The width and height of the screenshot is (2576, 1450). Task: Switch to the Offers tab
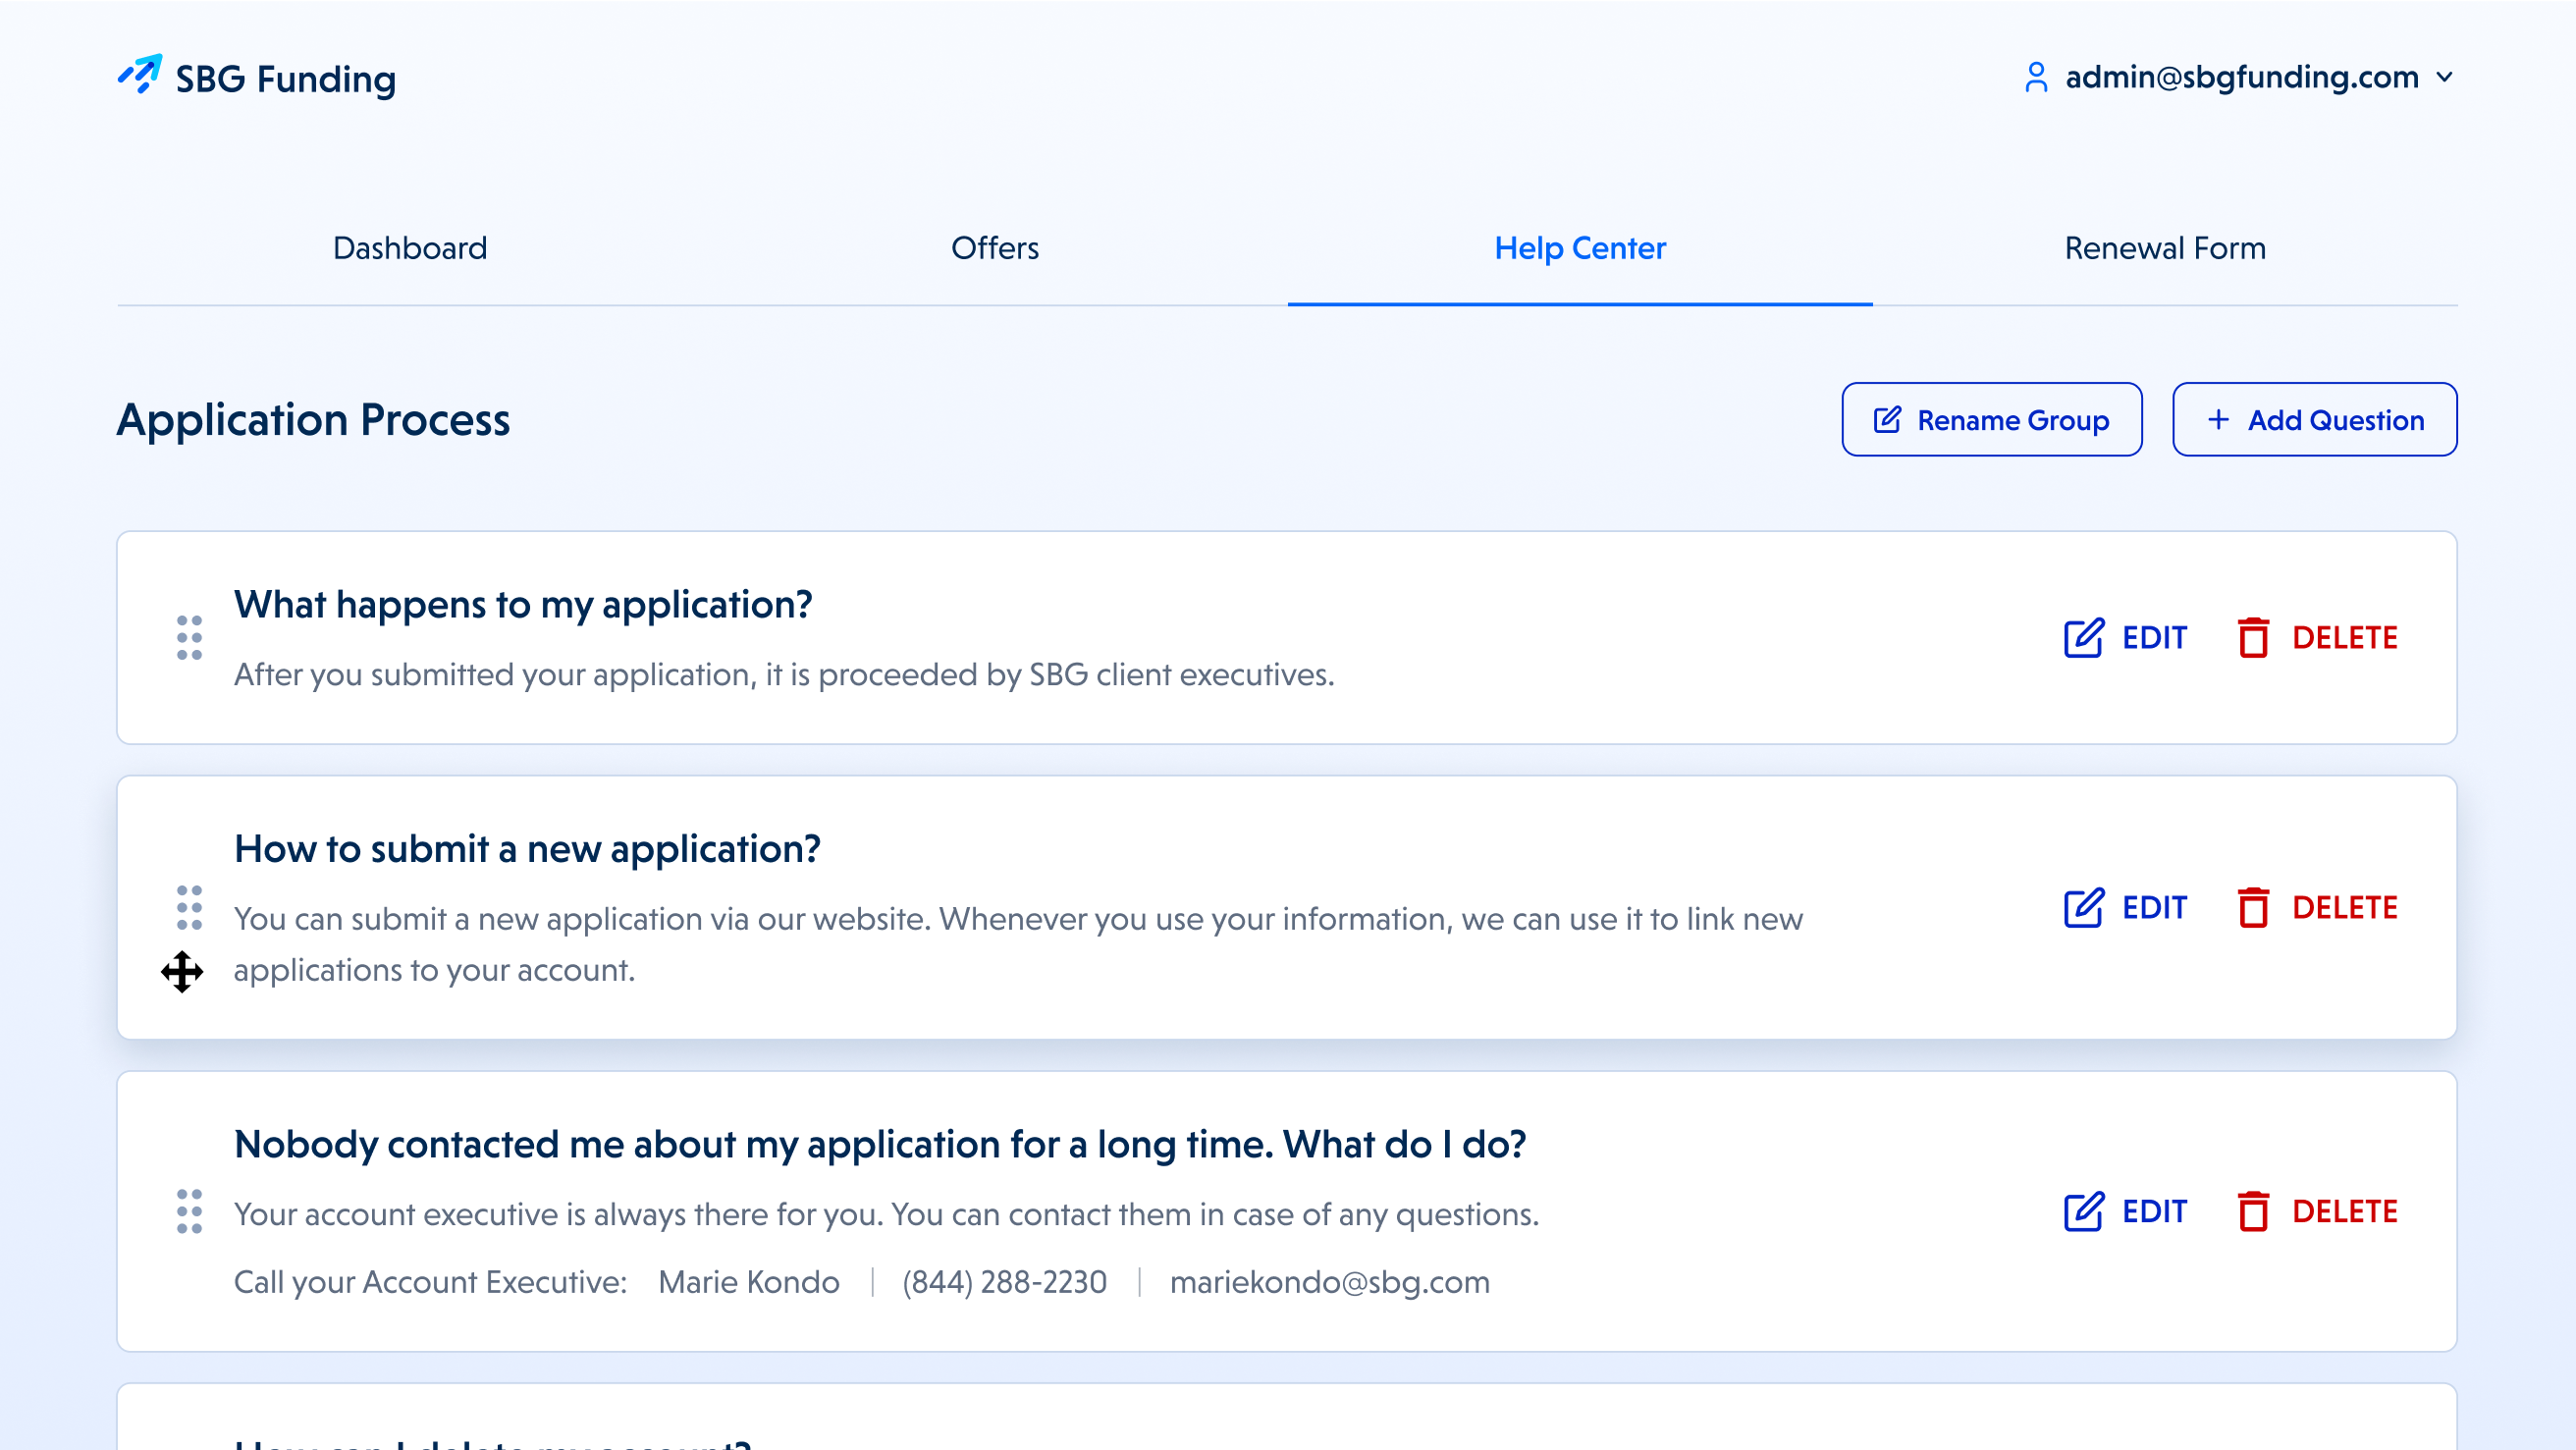(x=994, y=248)
